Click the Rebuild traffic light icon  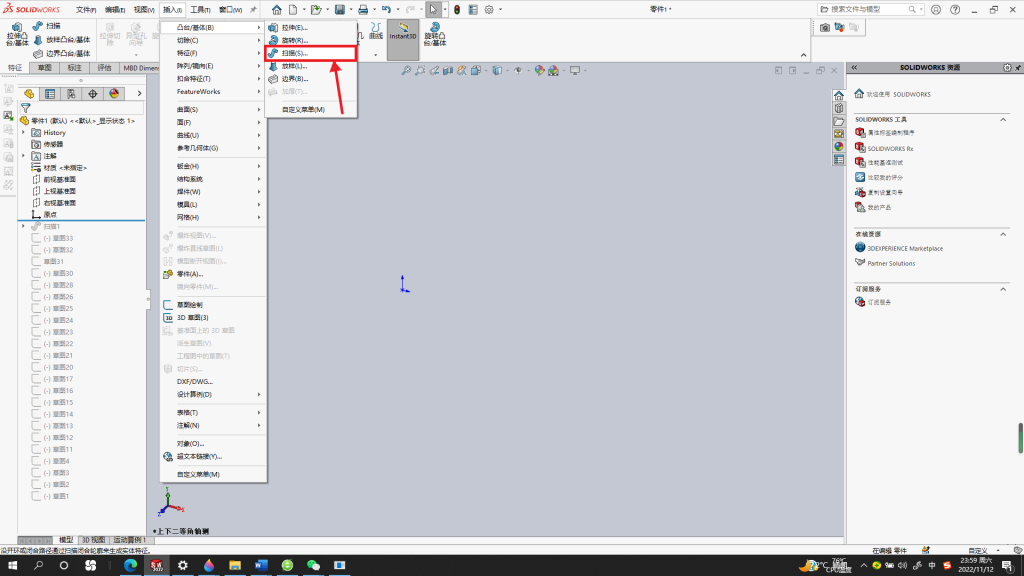(457, 10)
